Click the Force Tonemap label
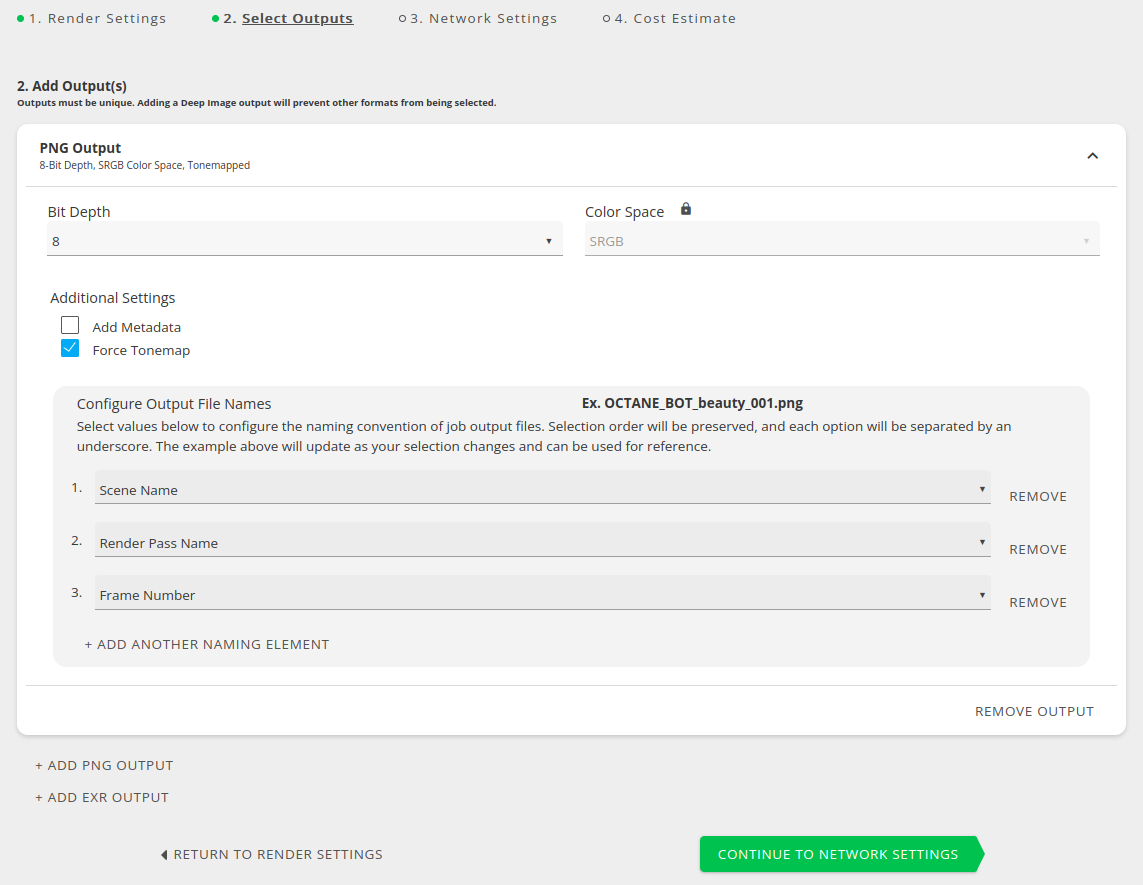1143x885 pixels. (x=141, y=351)
